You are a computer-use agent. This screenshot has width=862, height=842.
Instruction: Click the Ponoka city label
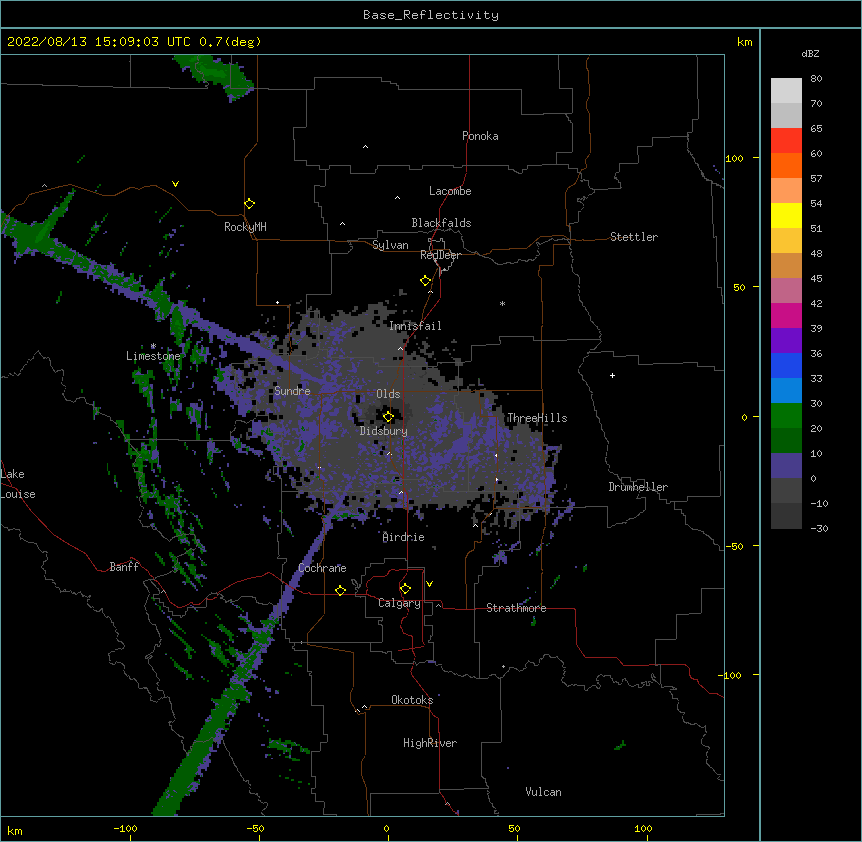(x=480, y=136)
